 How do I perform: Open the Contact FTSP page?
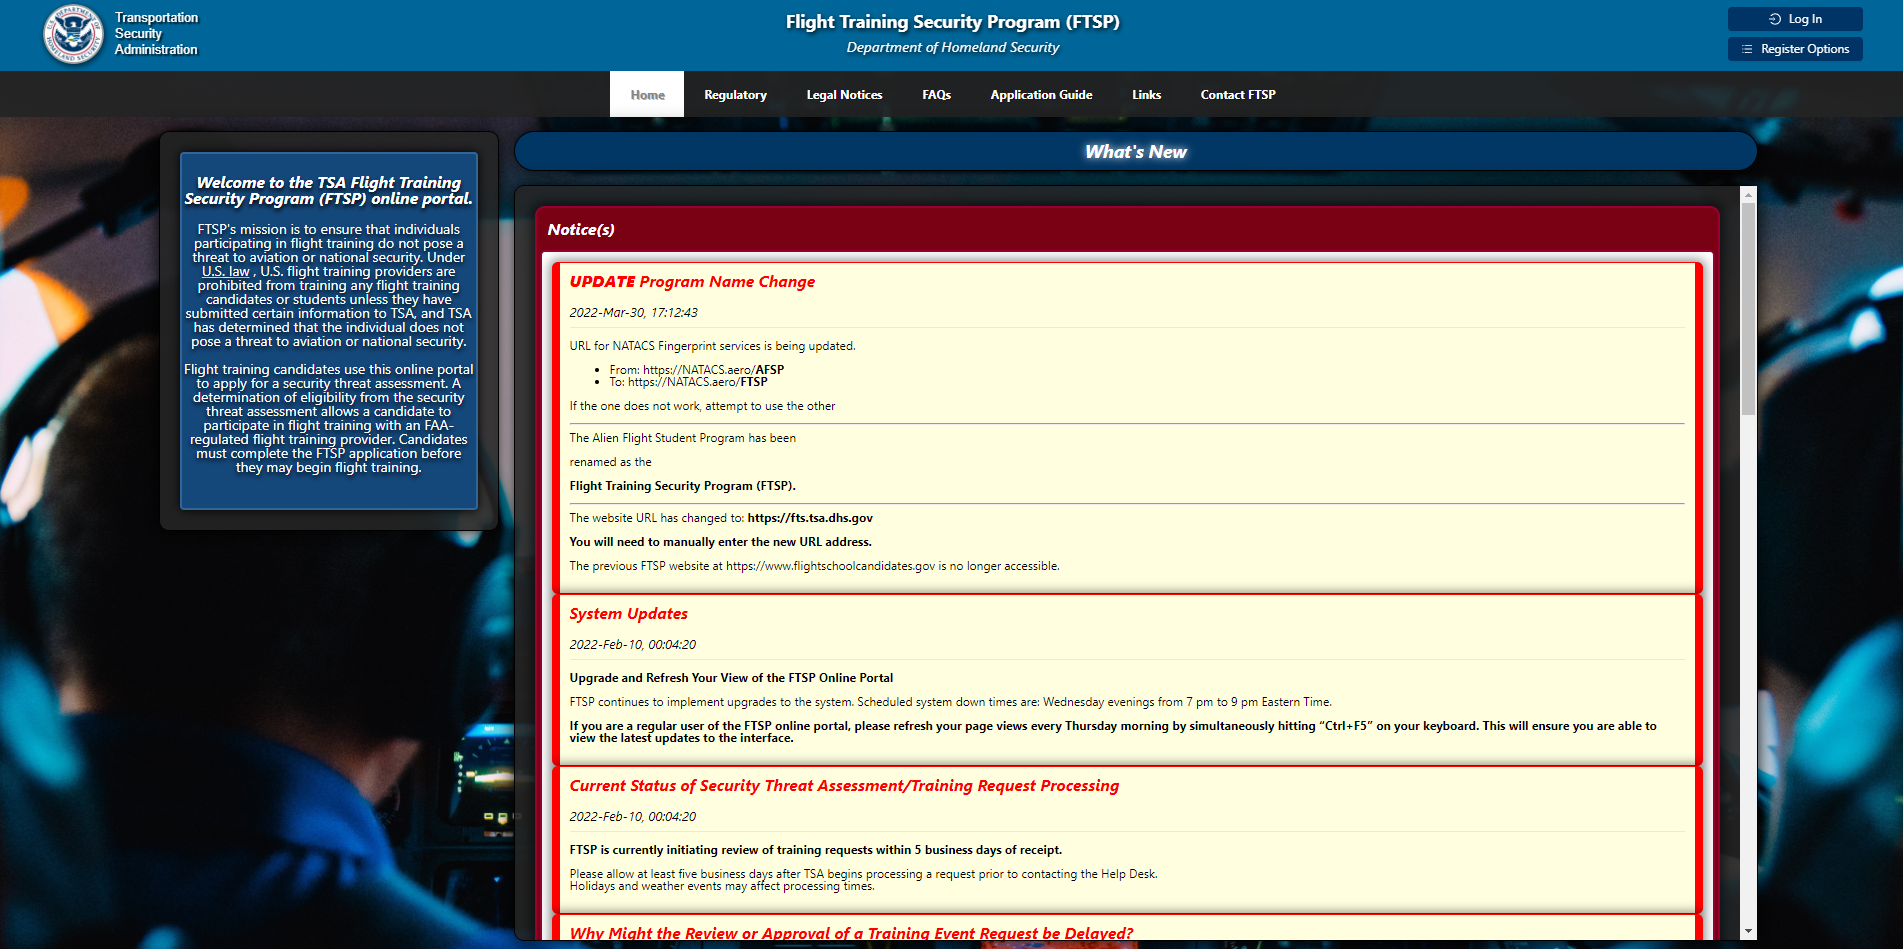coord(1238,95)
